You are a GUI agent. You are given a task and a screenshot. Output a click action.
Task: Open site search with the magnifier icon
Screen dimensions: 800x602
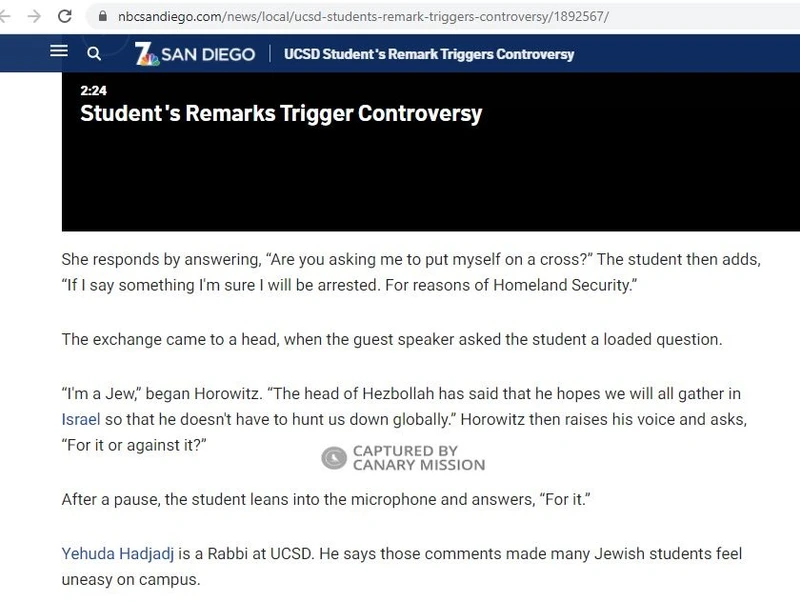pos(94,53)
